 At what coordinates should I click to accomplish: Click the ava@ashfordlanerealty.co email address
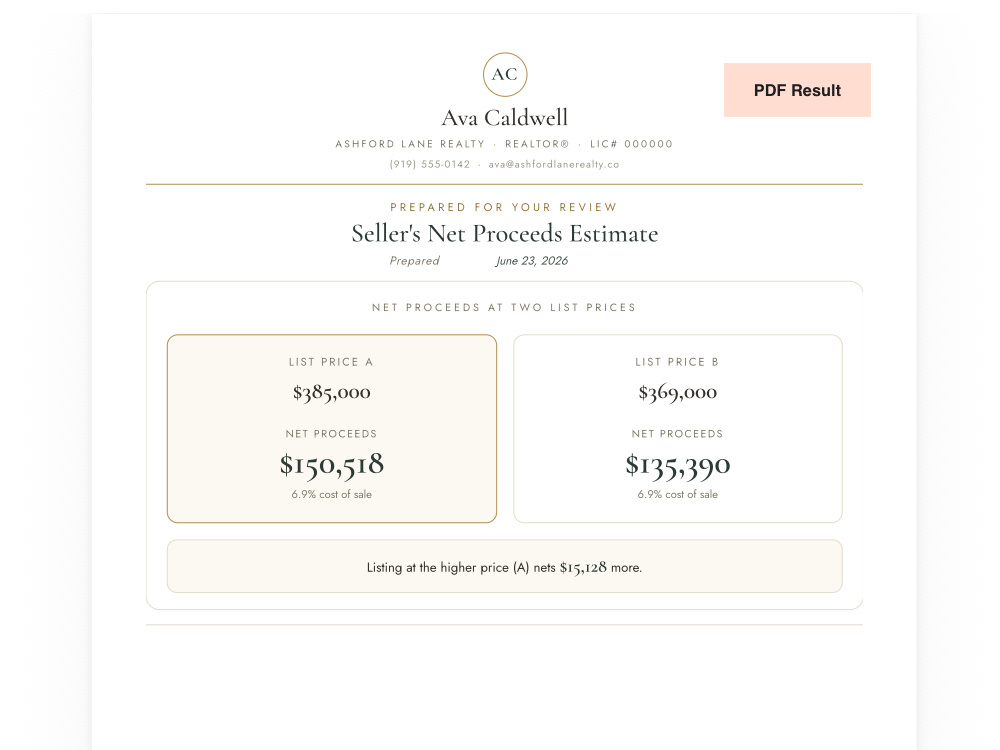tap(554, 165)
